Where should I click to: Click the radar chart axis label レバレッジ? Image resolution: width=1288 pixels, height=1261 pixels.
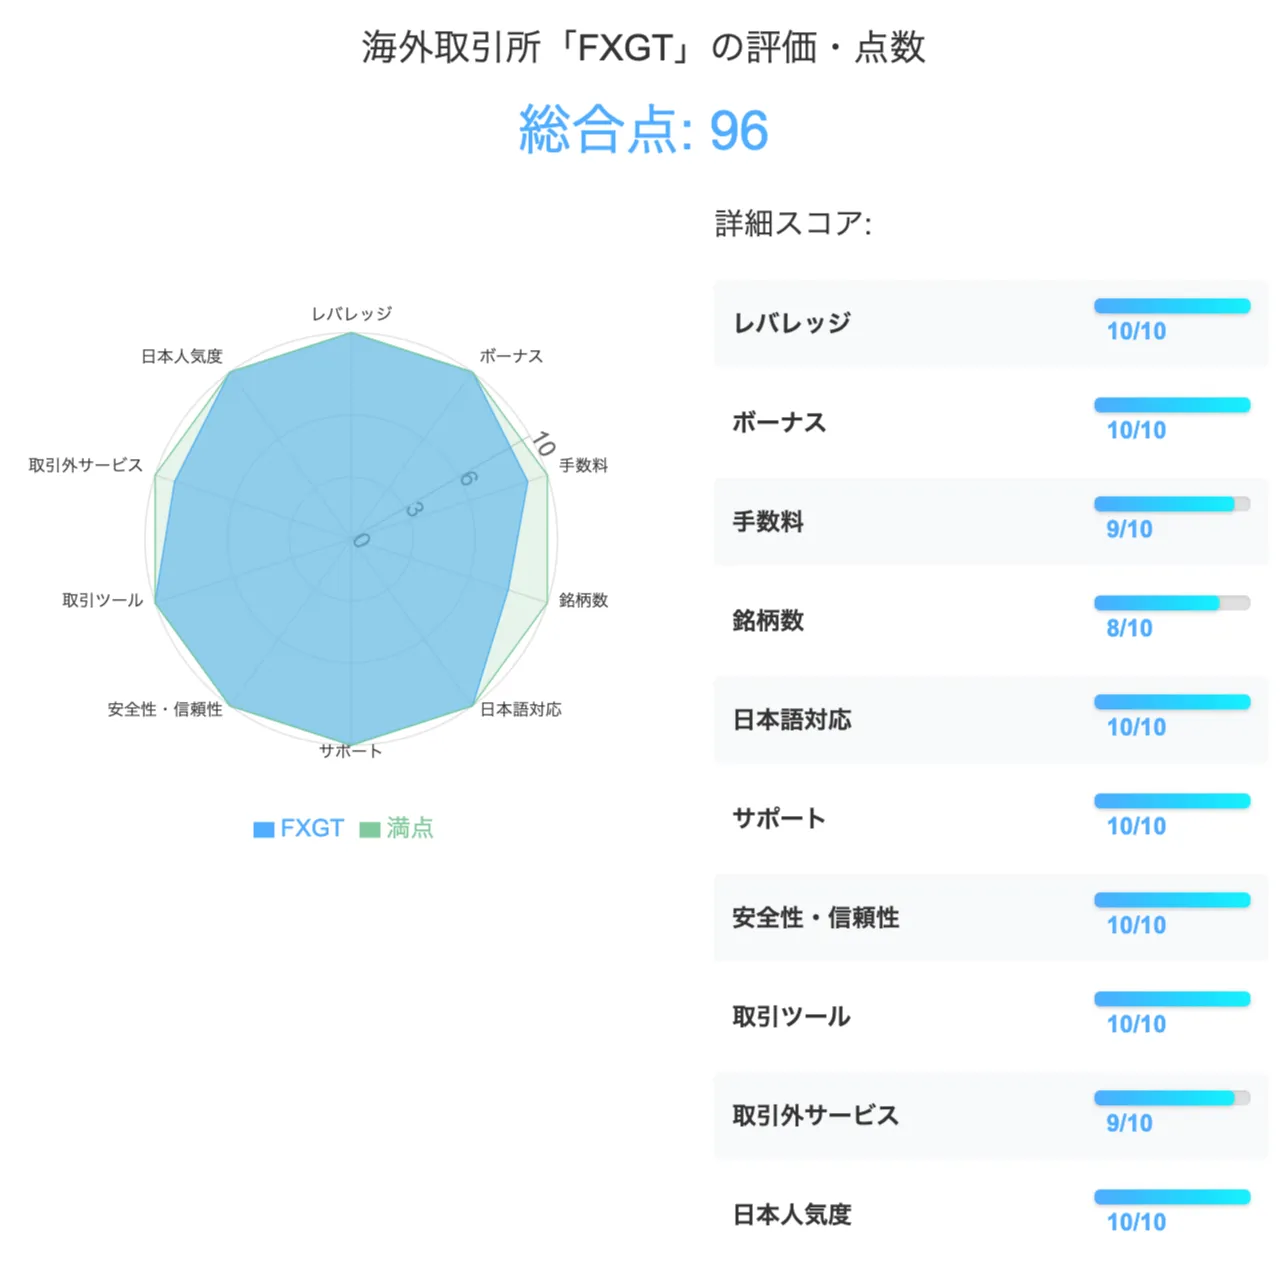click(x=351, y=314)
